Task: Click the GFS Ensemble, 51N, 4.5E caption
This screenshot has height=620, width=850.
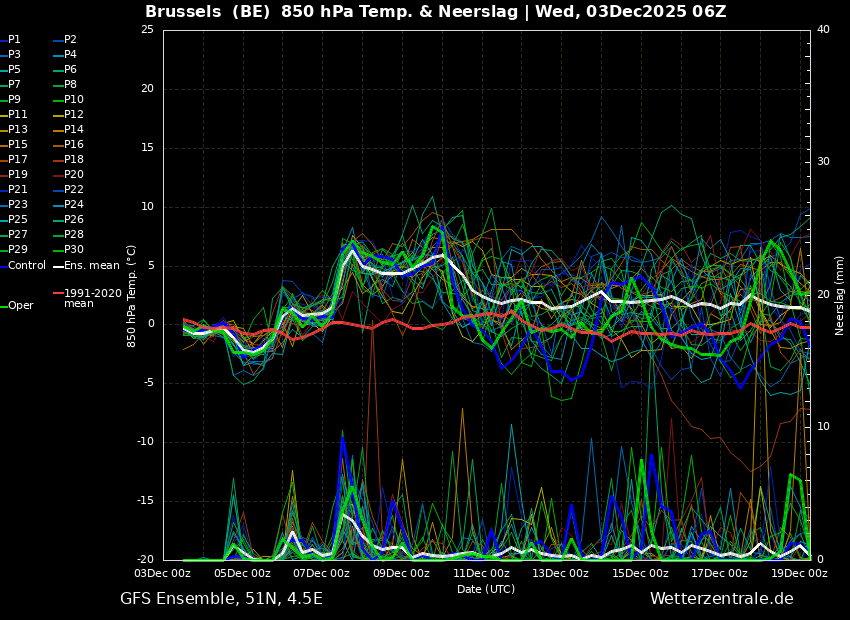Action: (221, 599)
